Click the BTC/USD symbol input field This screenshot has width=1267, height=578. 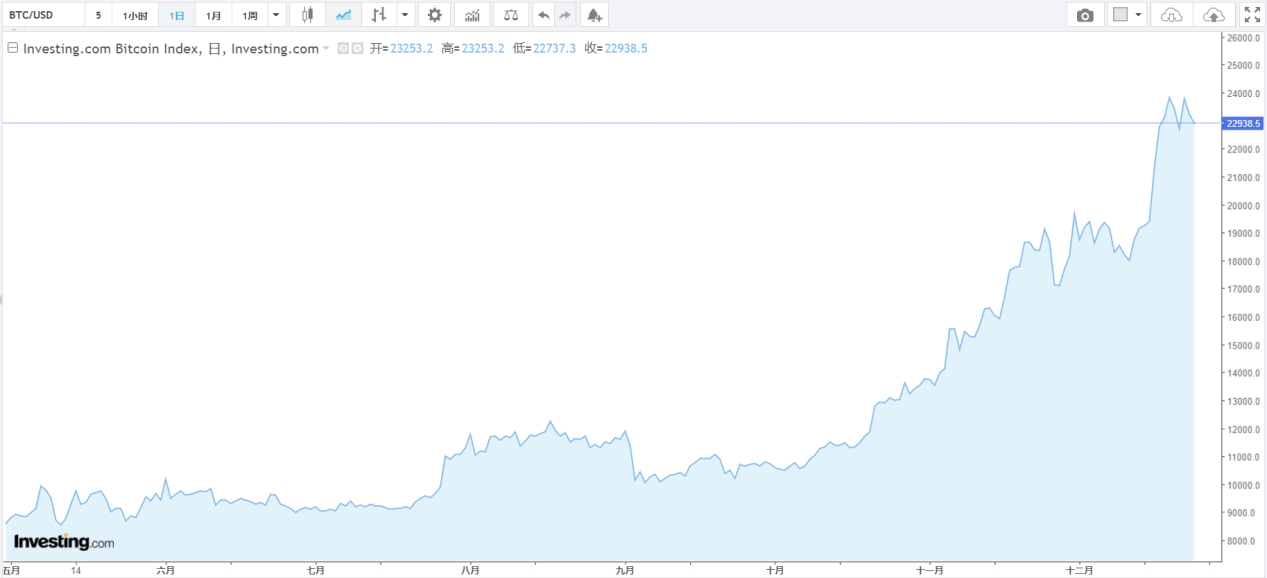[x=40, y=15]
